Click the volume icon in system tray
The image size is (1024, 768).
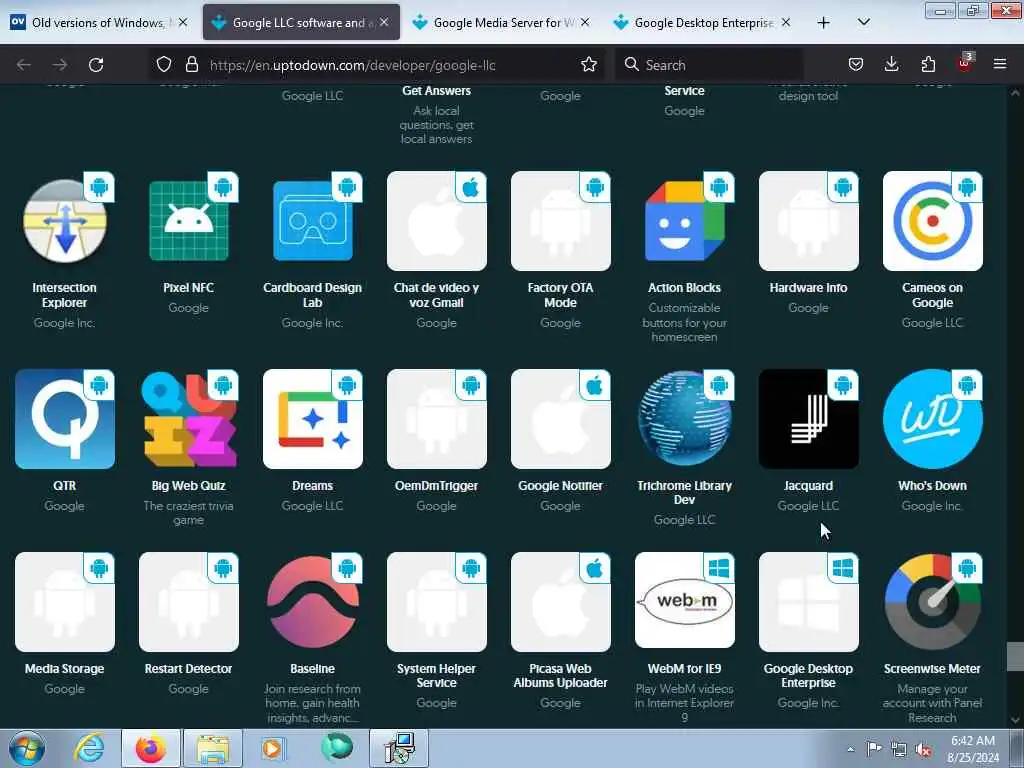(923, 750)
